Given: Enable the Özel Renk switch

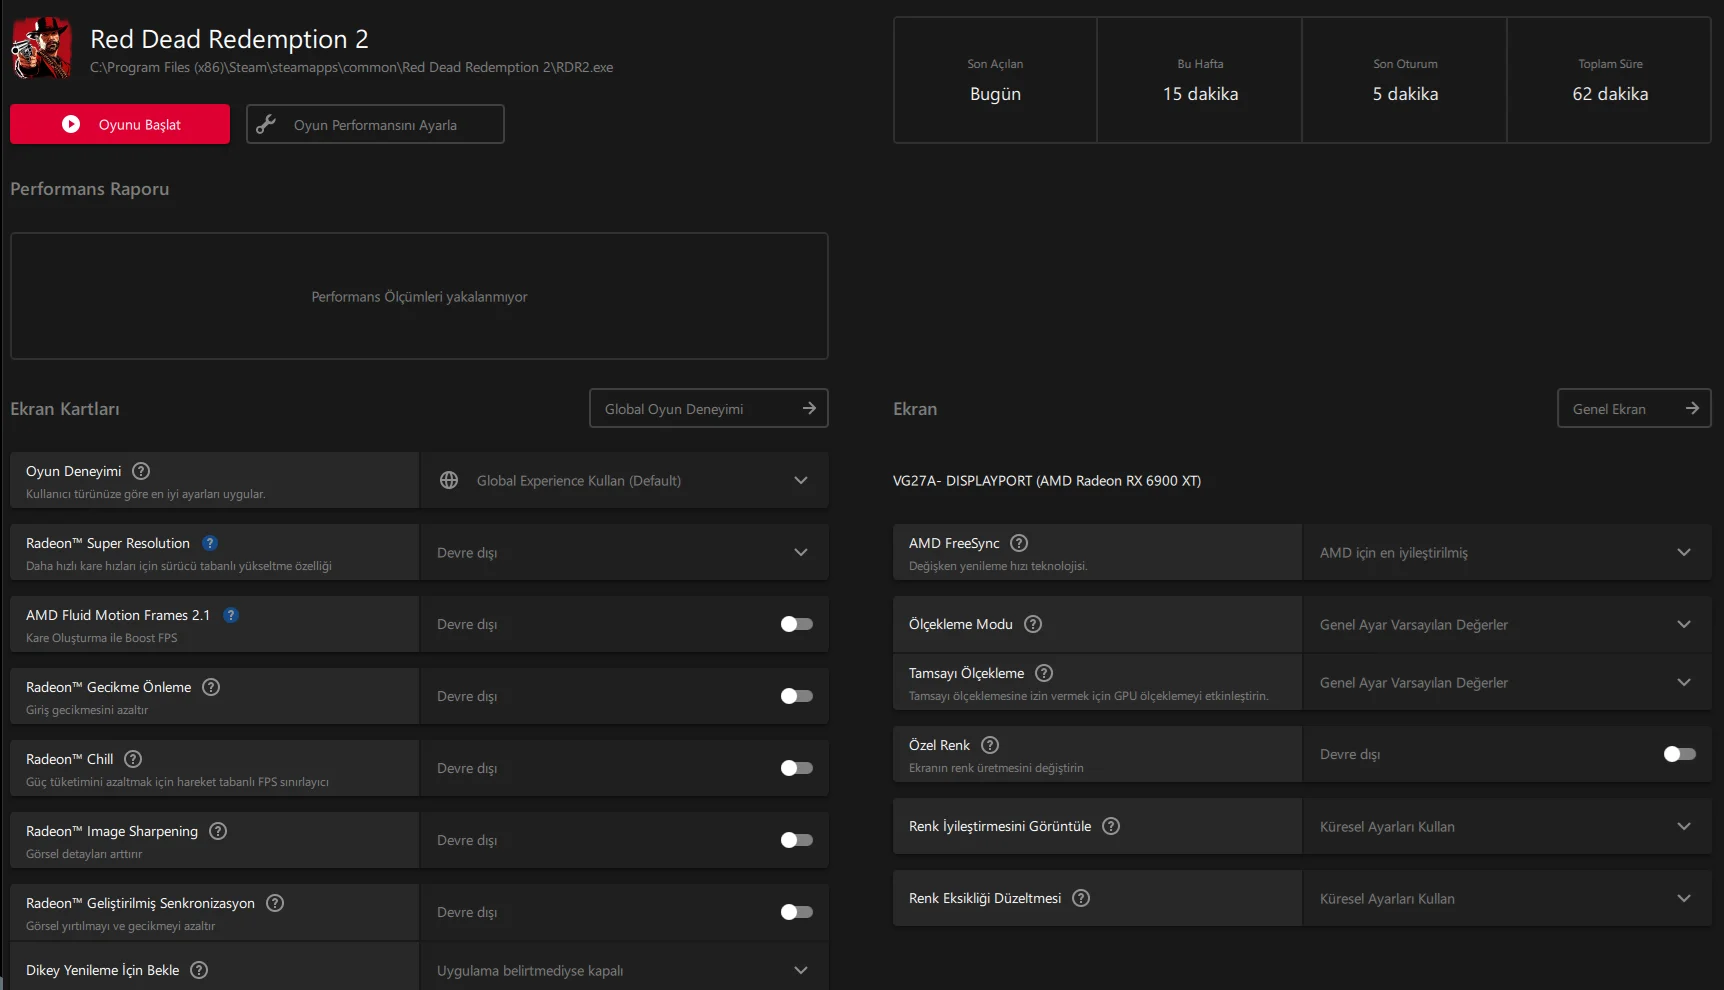Looking at the screenshot, I should pos(1679,754).
